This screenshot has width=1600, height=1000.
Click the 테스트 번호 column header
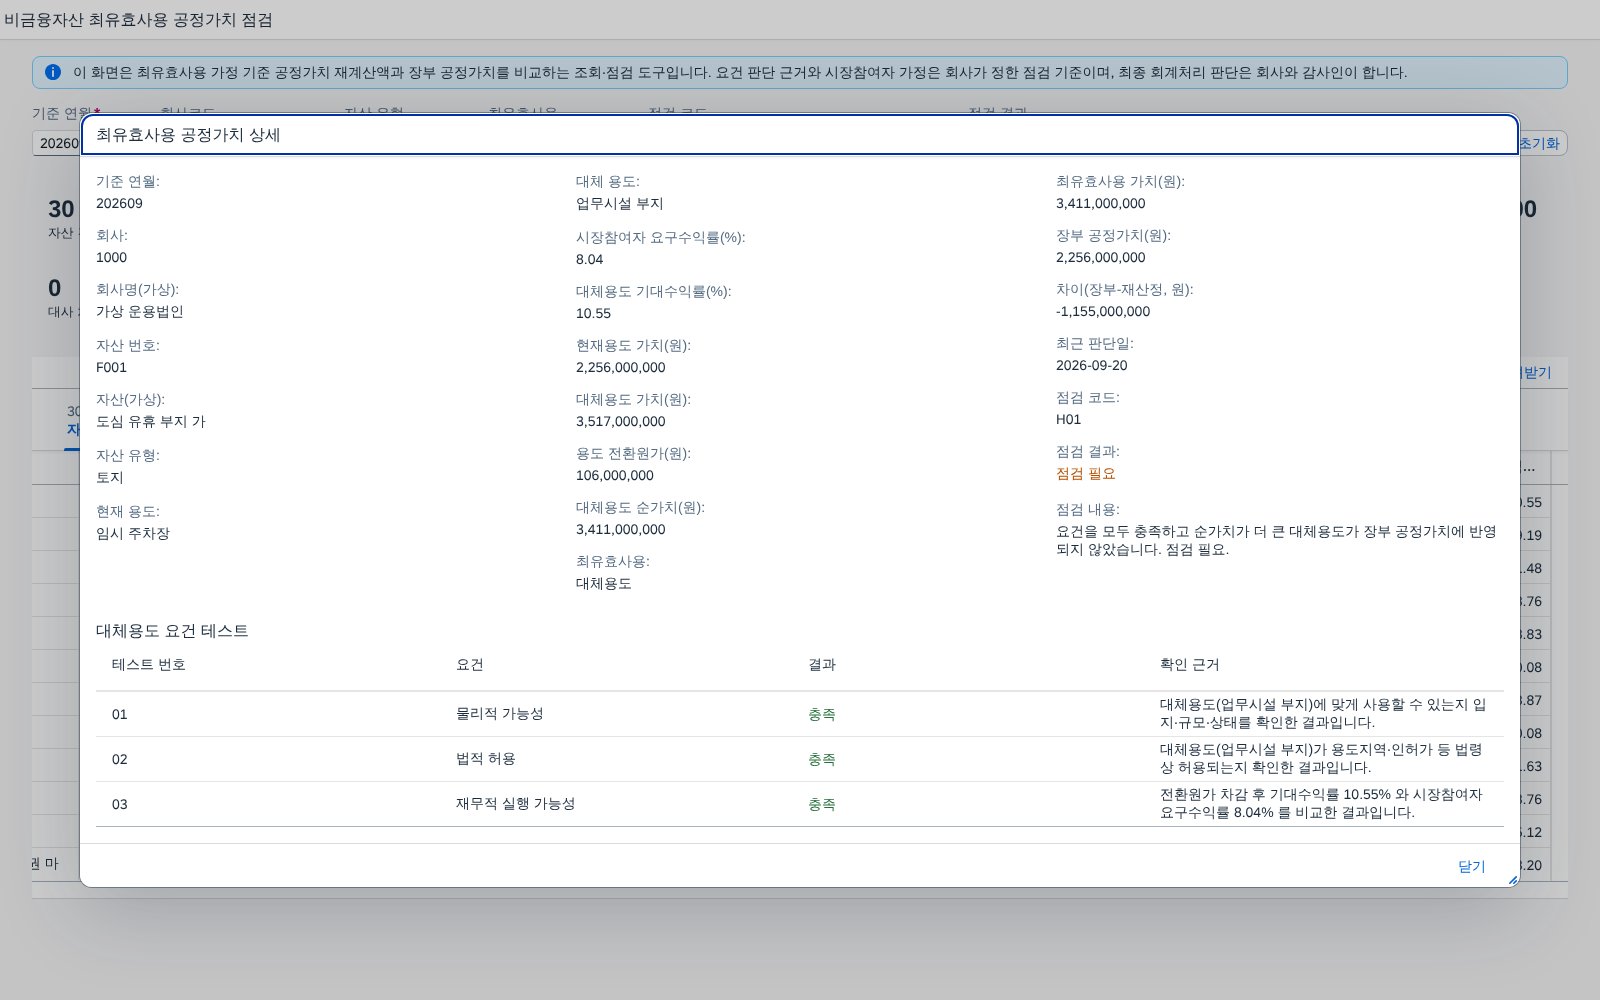(149, 664)
